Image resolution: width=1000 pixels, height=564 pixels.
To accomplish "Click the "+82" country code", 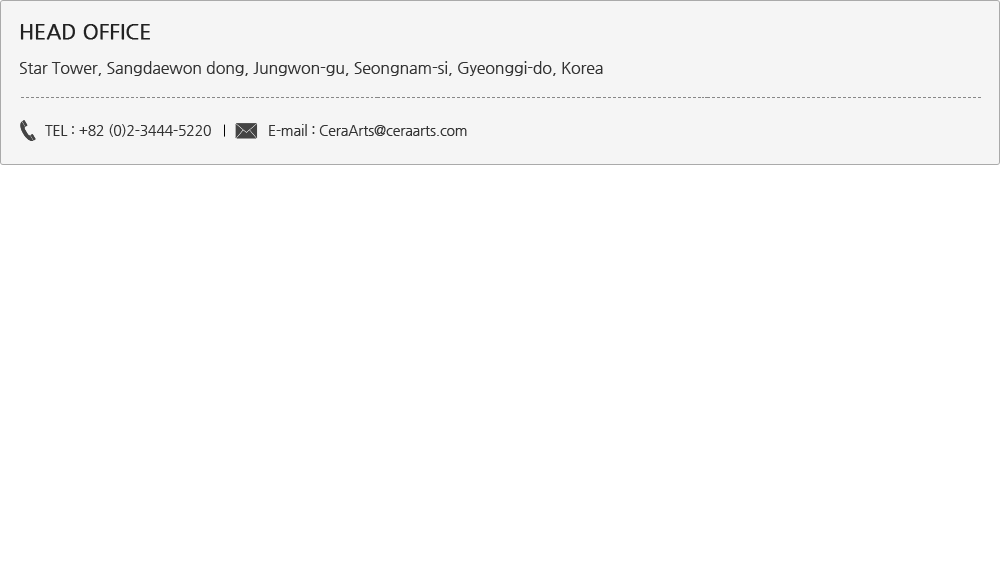I will pos(91,131).
